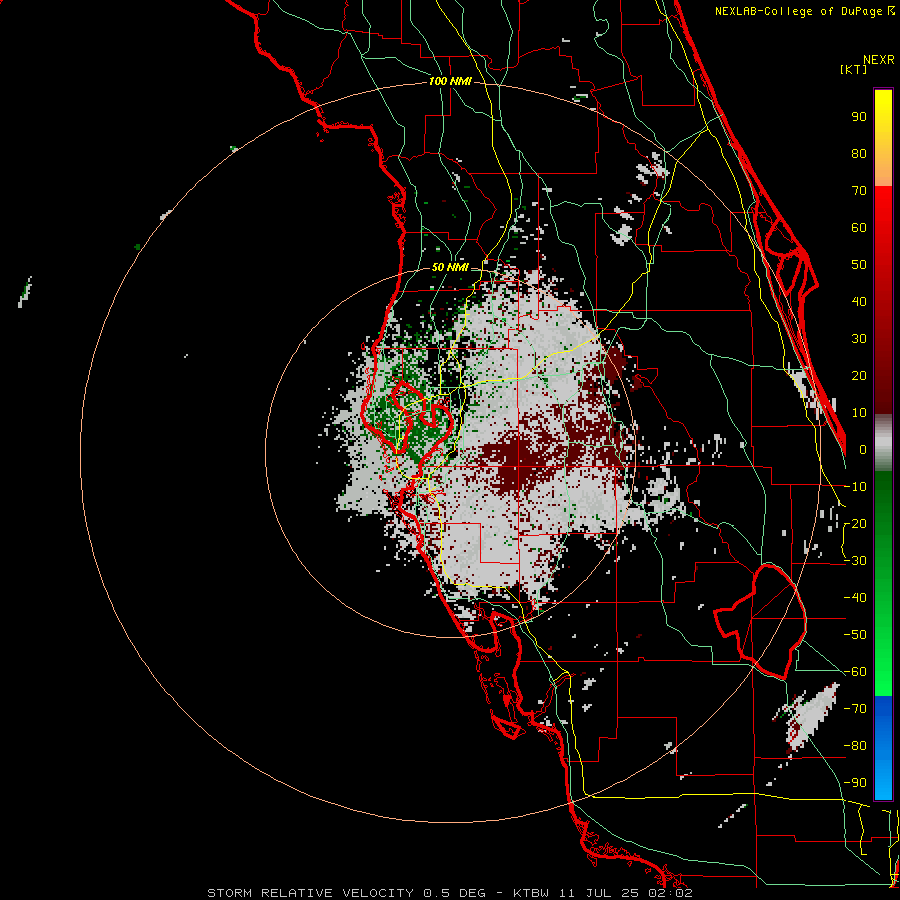This screenshot has width=900, height=900.
Task: Click the gray zero-velocity segment of color bar
Action: tap(883, 443)
